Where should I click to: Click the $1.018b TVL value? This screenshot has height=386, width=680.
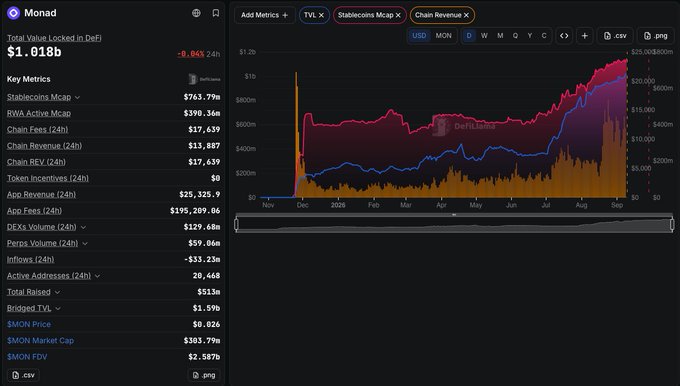(34, 52)
